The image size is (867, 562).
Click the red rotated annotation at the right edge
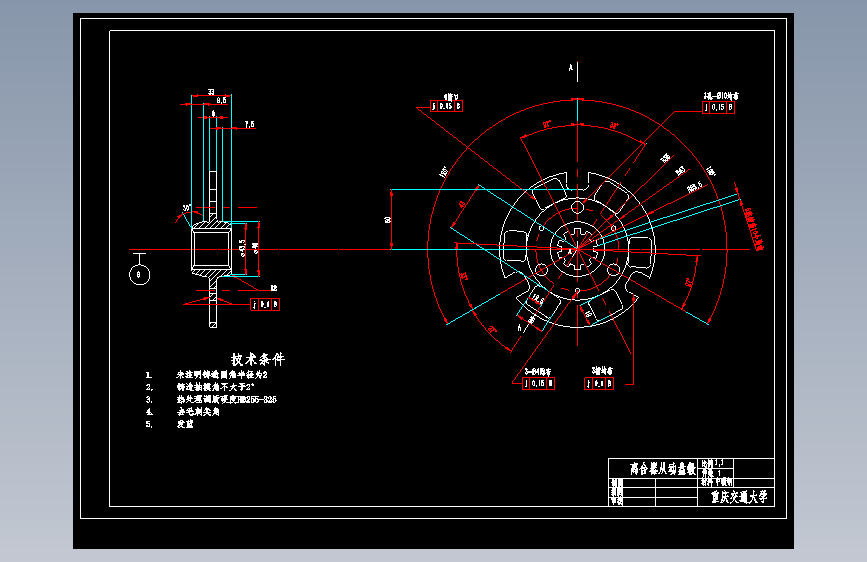[755, 229]
